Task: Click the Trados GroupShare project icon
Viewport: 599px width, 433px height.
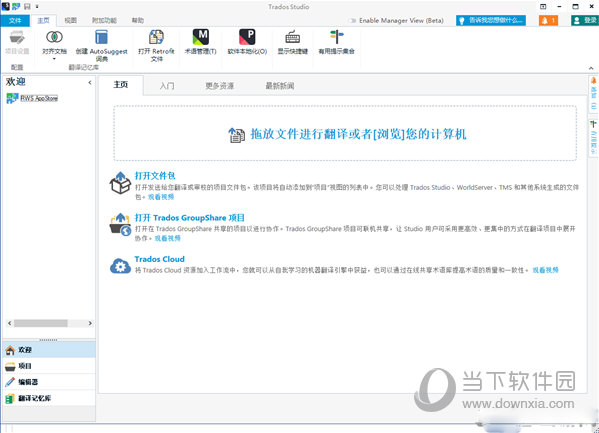Action: 120,224
